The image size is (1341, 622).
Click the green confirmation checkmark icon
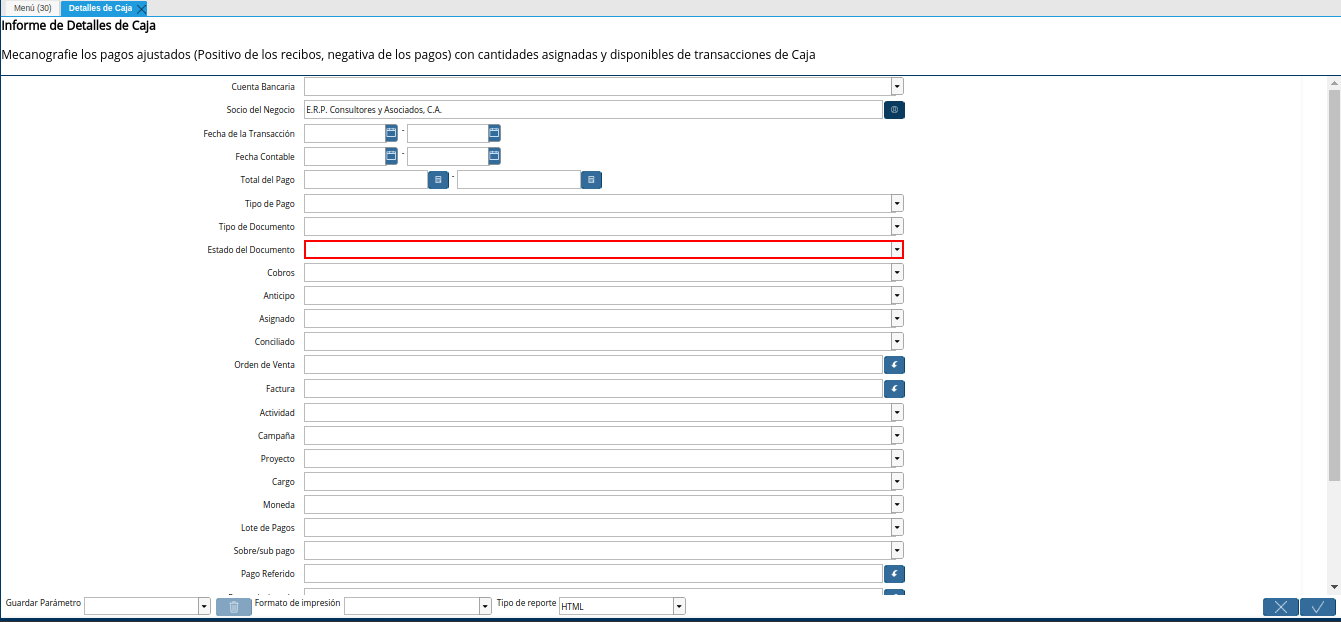(1317, 606)
